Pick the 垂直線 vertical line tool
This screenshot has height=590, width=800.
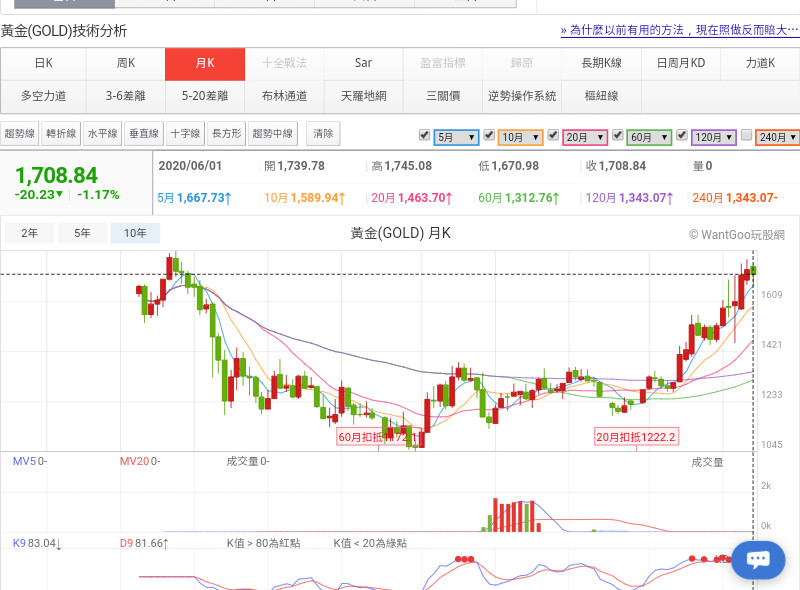(x=143, y=133)
